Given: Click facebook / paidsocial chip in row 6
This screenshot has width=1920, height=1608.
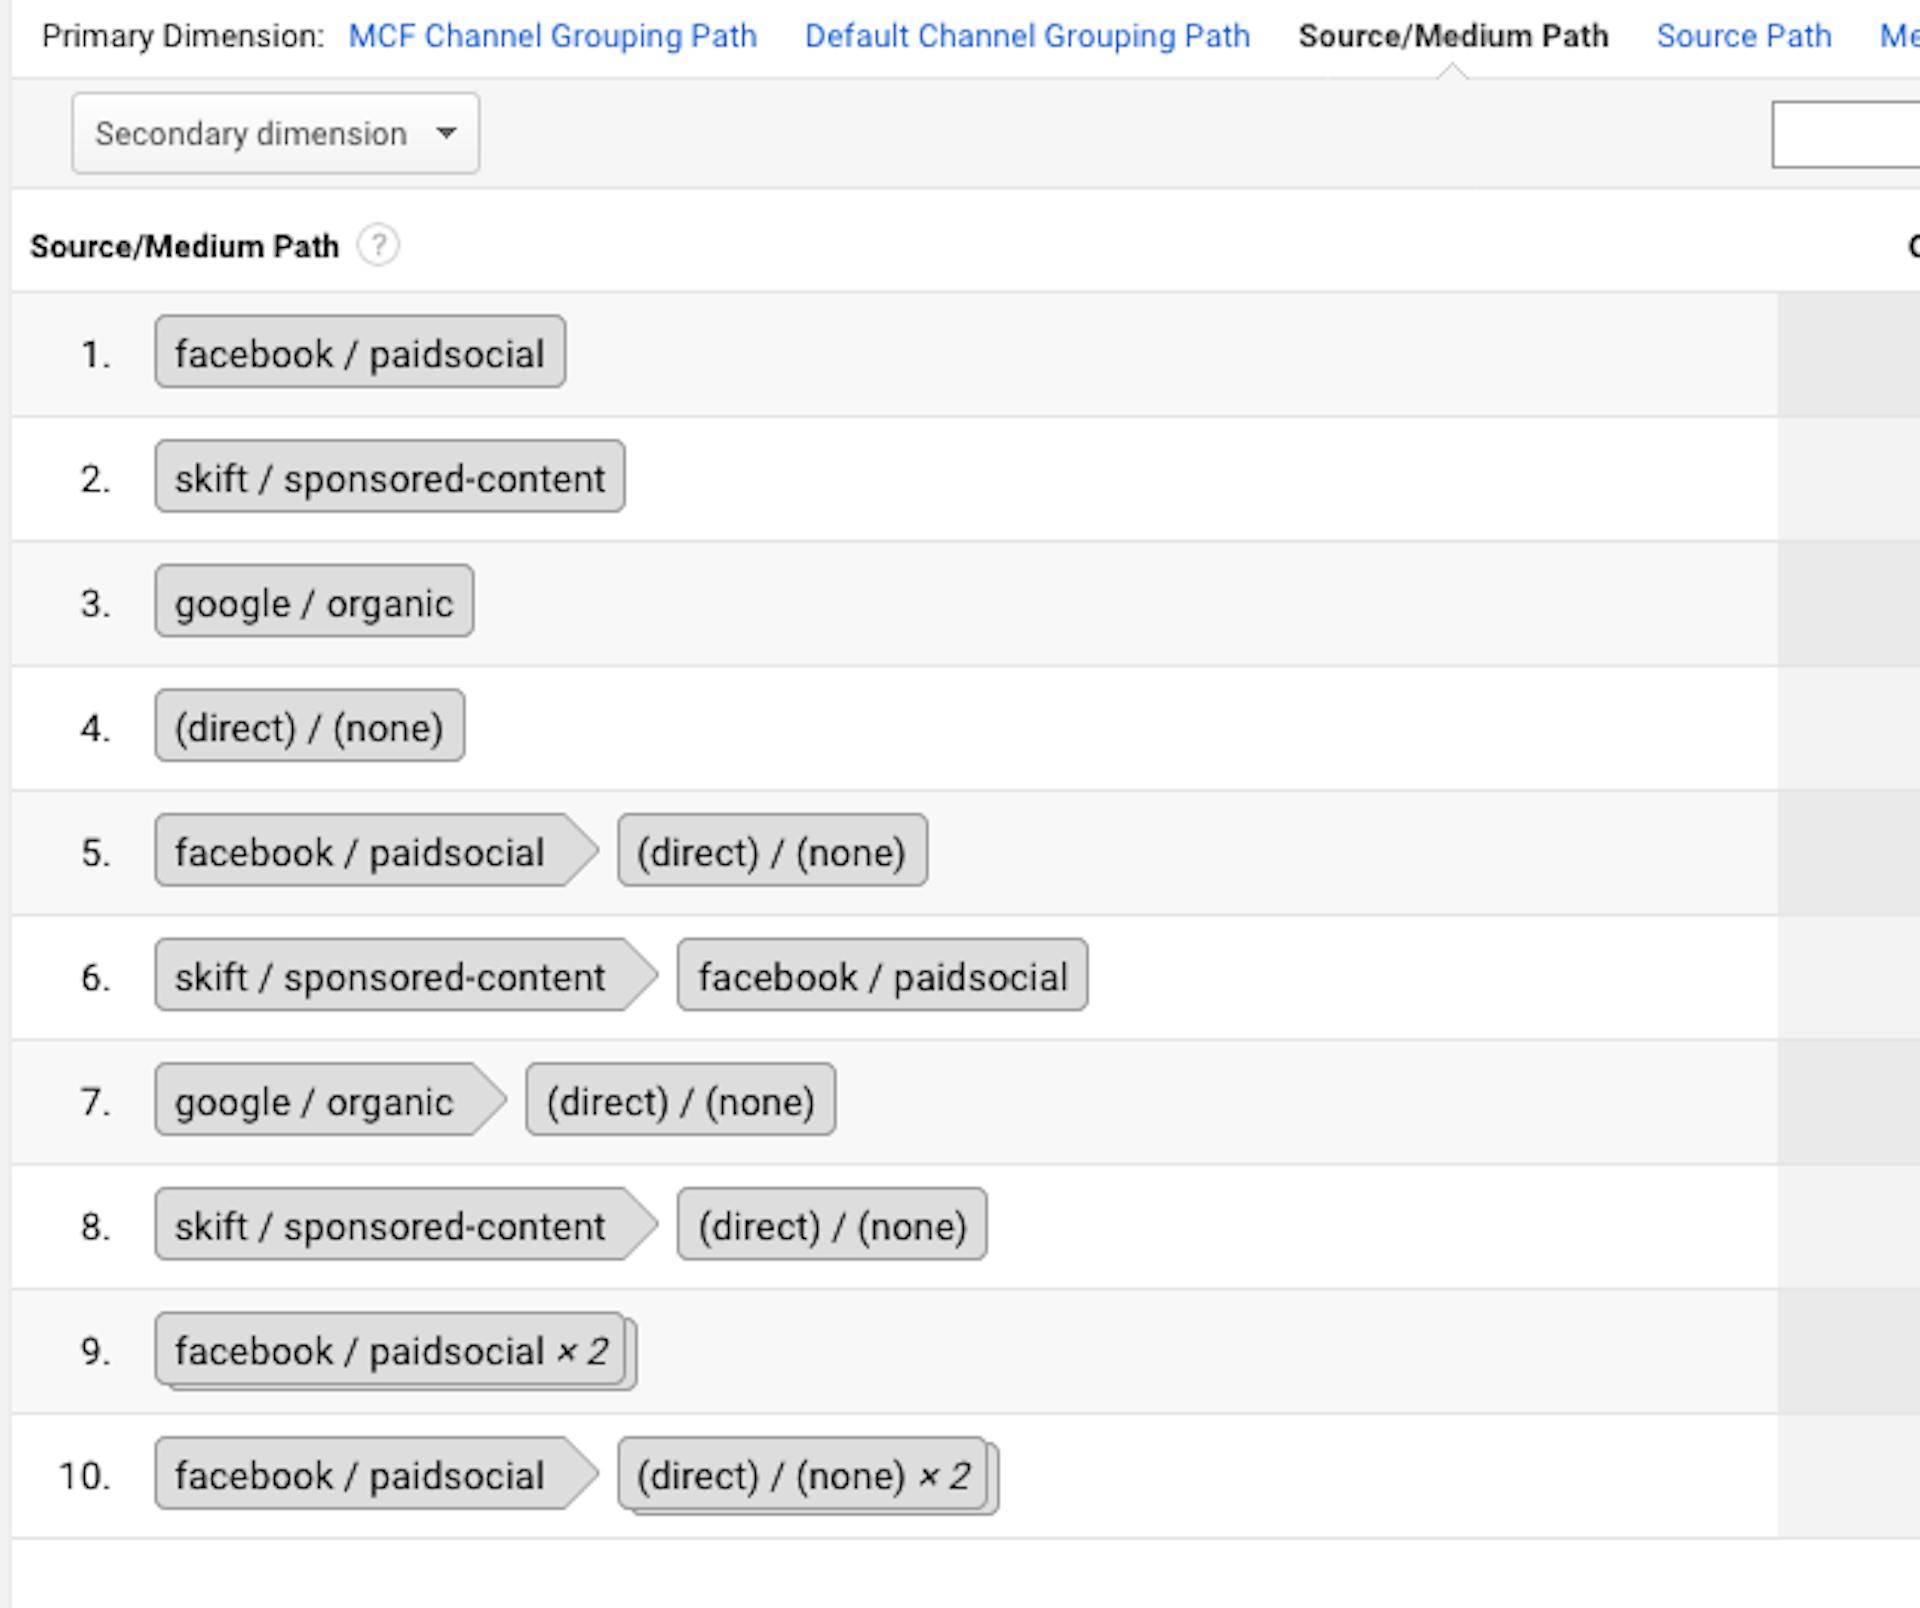Looking at the screenshot, I should tap(882, 975).
